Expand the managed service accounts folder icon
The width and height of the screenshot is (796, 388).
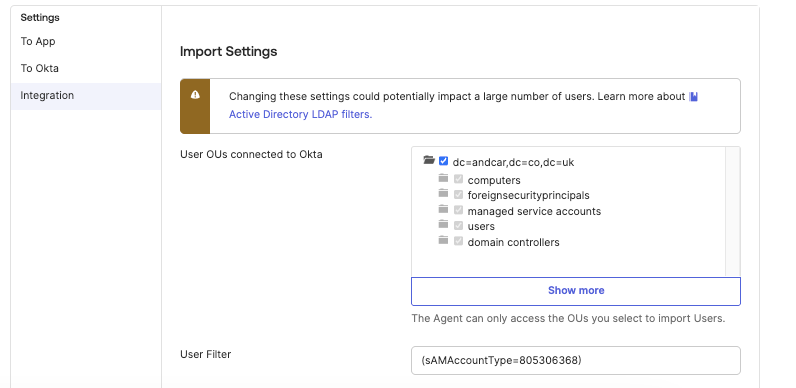pyautogui.click(x=444, y=209)
